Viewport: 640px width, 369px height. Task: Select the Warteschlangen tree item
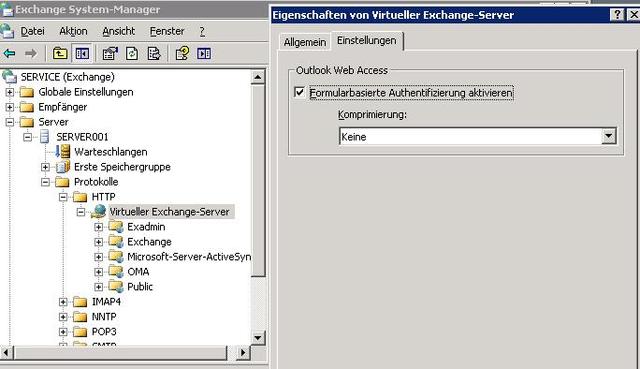(x=111, y=152)
